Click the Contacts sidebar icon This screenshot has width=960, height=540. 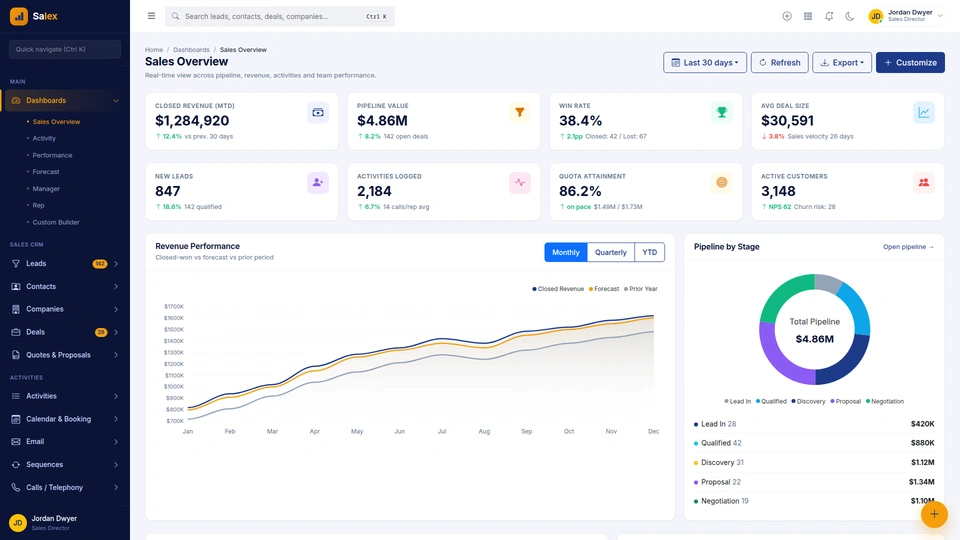(16, 287)
